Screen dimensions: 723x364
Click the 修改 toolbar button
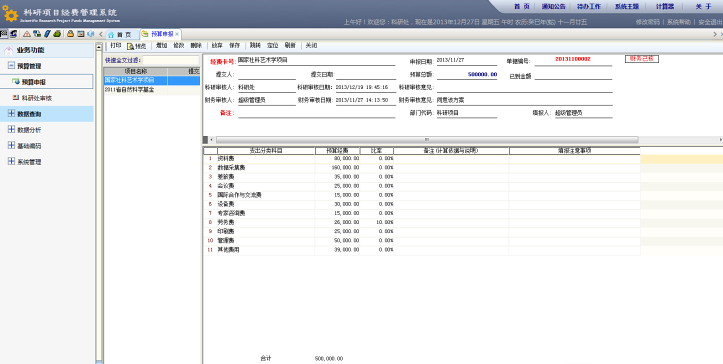click(178, 46)
